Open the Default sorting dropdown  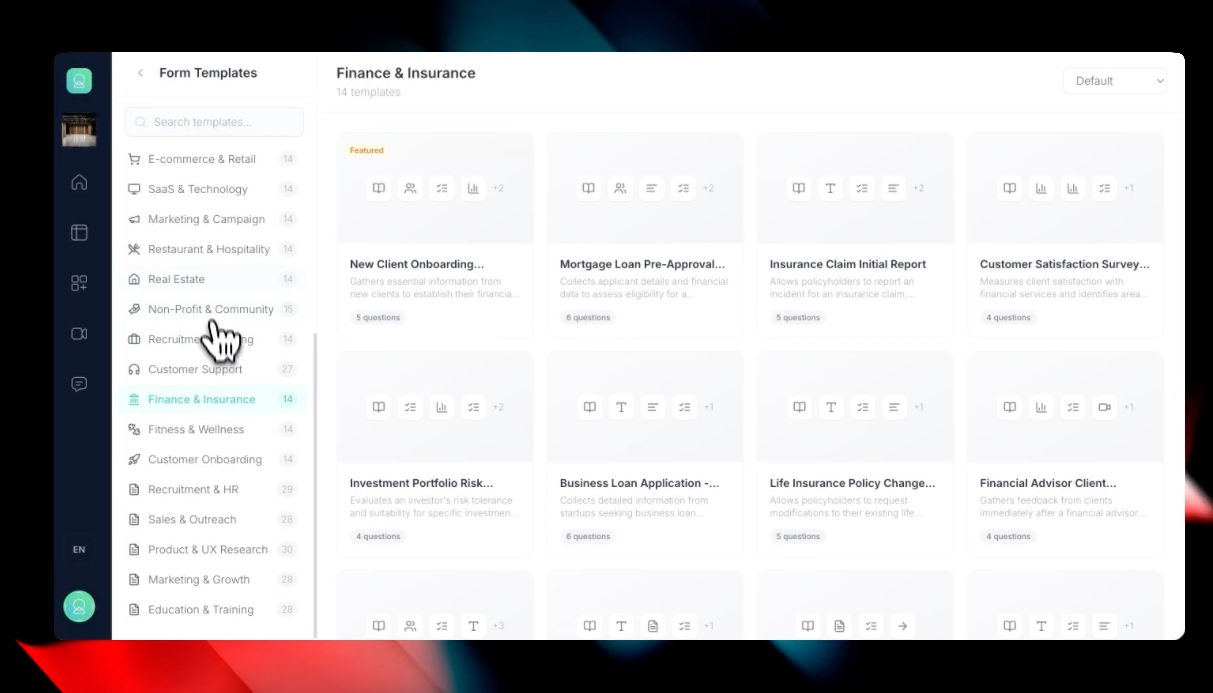click(1114, 80)
